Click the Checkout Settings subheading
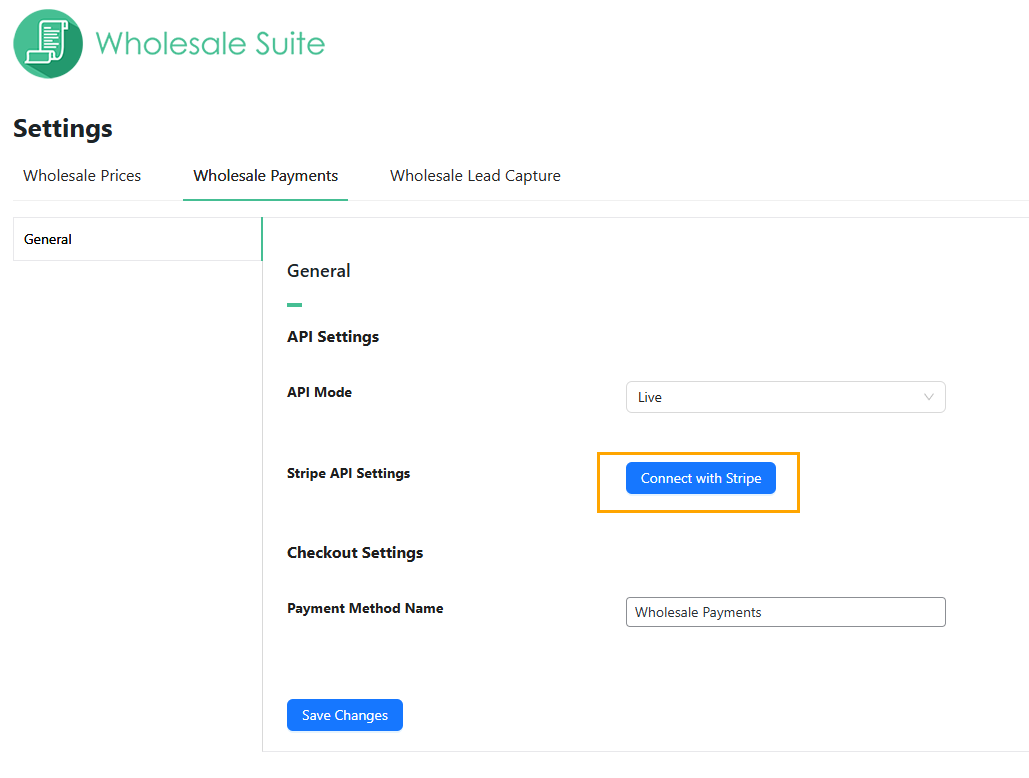 (x=355, y=553)
